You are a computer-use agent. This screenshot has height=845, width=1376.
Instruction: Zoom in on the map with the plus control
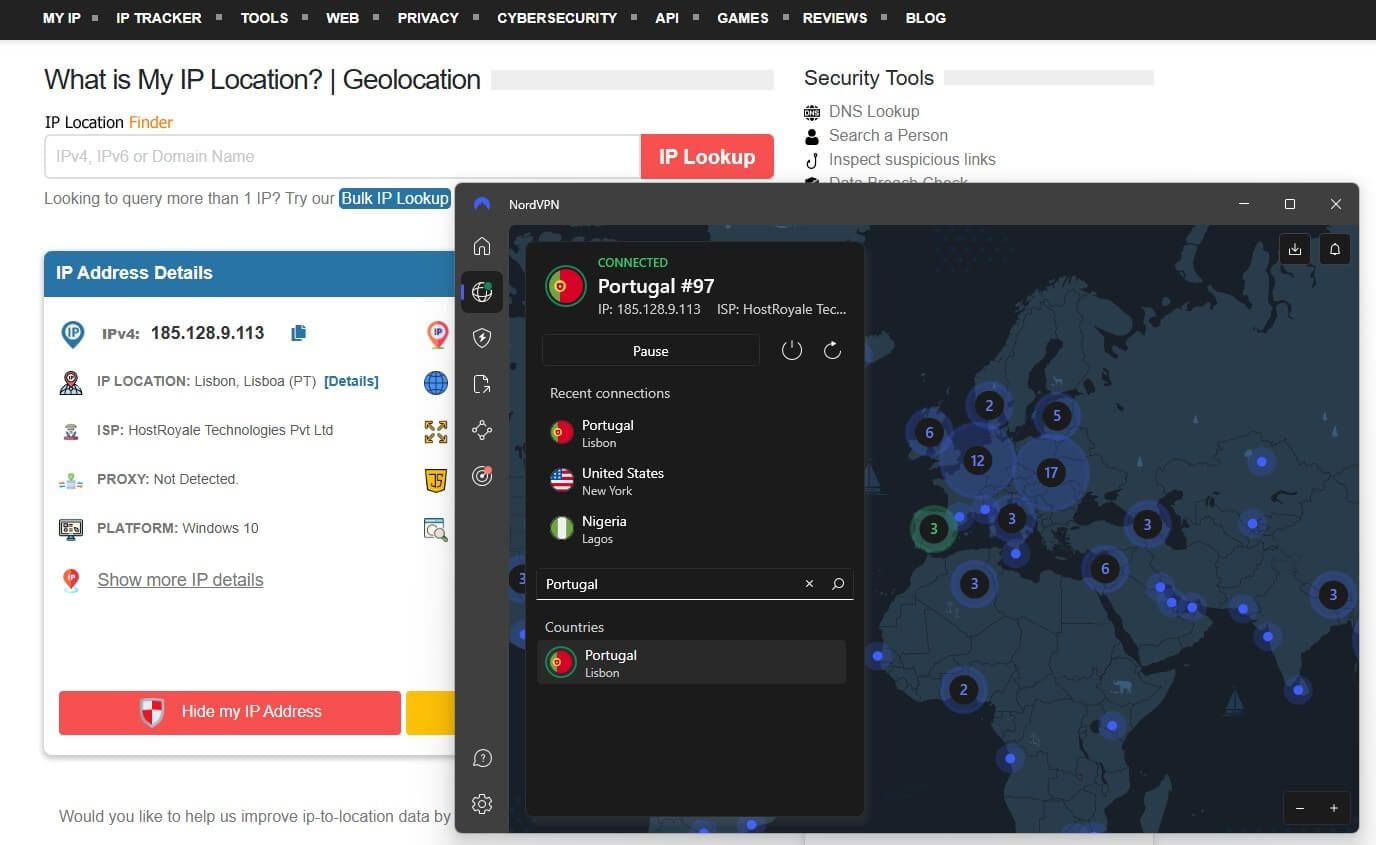(x=1333, y=808)
